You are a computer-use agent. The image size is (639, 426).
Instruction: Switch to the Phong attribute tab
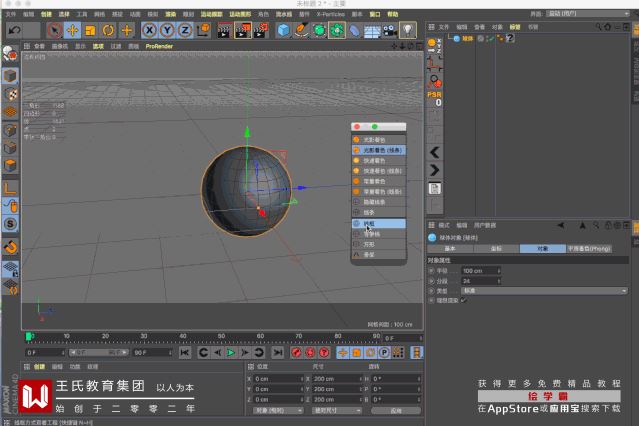point(589,249)
